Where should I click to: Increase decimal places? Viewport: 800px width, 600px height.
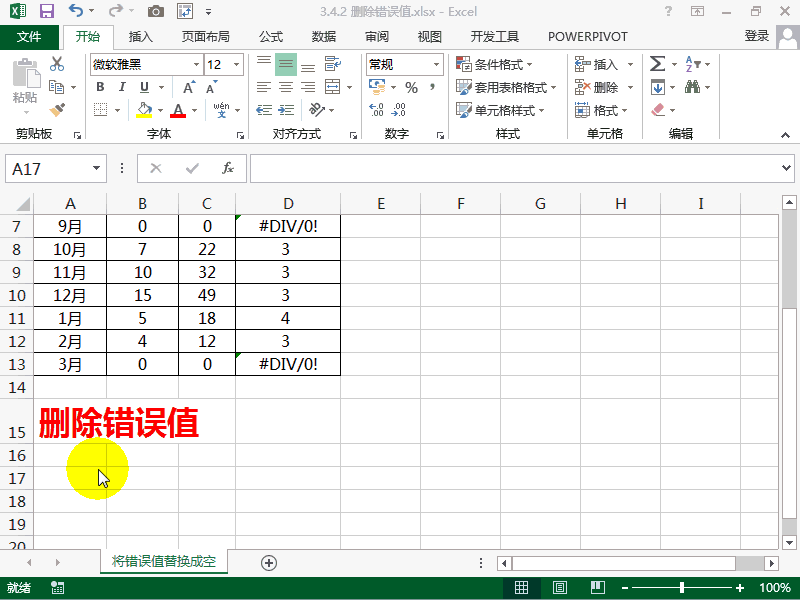pos(377,110)
